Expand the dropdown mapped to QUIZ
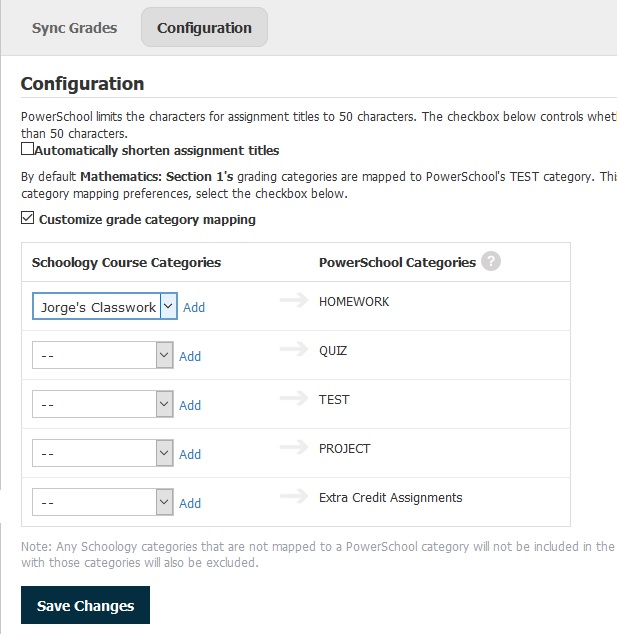This screenshot has width=617, height=634. [x=102, y=355]
